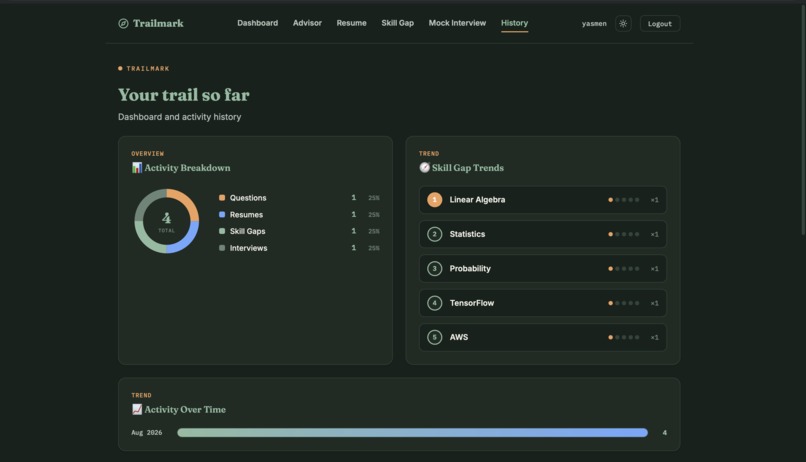Click the x1 count on TensorFlow row
The image size is (806, 462).
click(654, 303)
